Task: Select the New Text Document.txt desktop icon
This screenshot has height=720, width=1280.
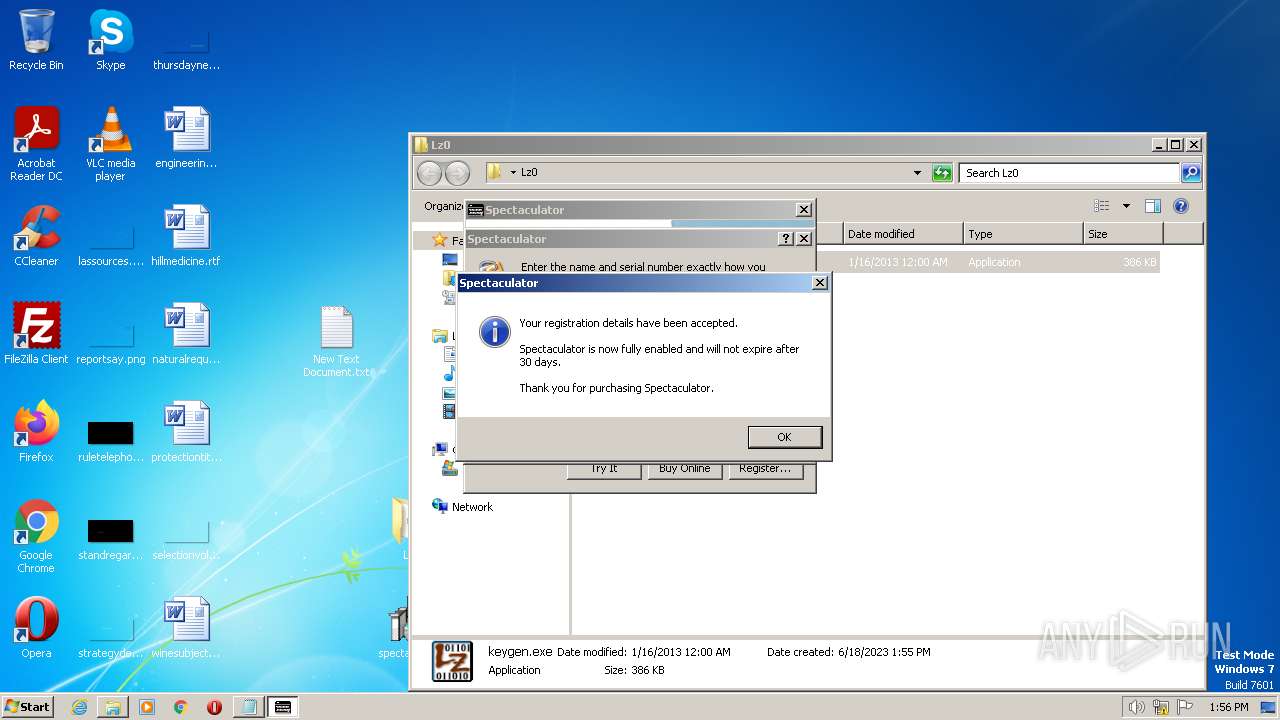Action: click(x=337, y=342)
